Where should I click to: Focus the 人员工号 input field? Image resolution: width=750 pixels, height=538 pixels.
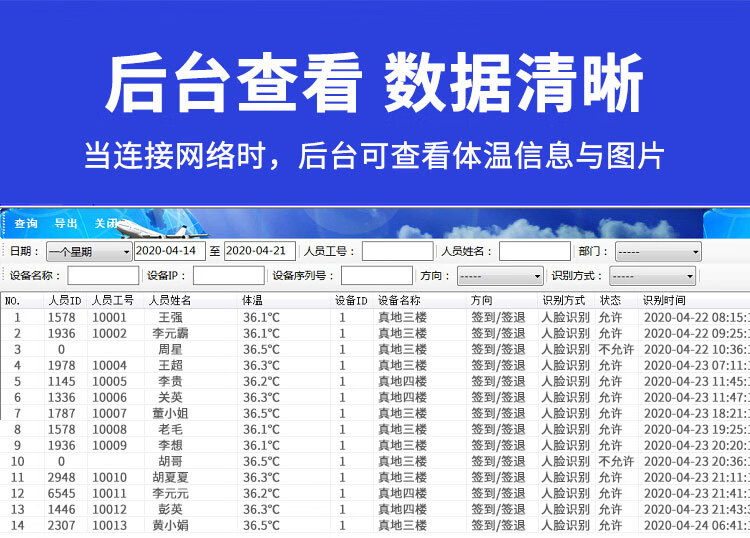coord(397,251)
